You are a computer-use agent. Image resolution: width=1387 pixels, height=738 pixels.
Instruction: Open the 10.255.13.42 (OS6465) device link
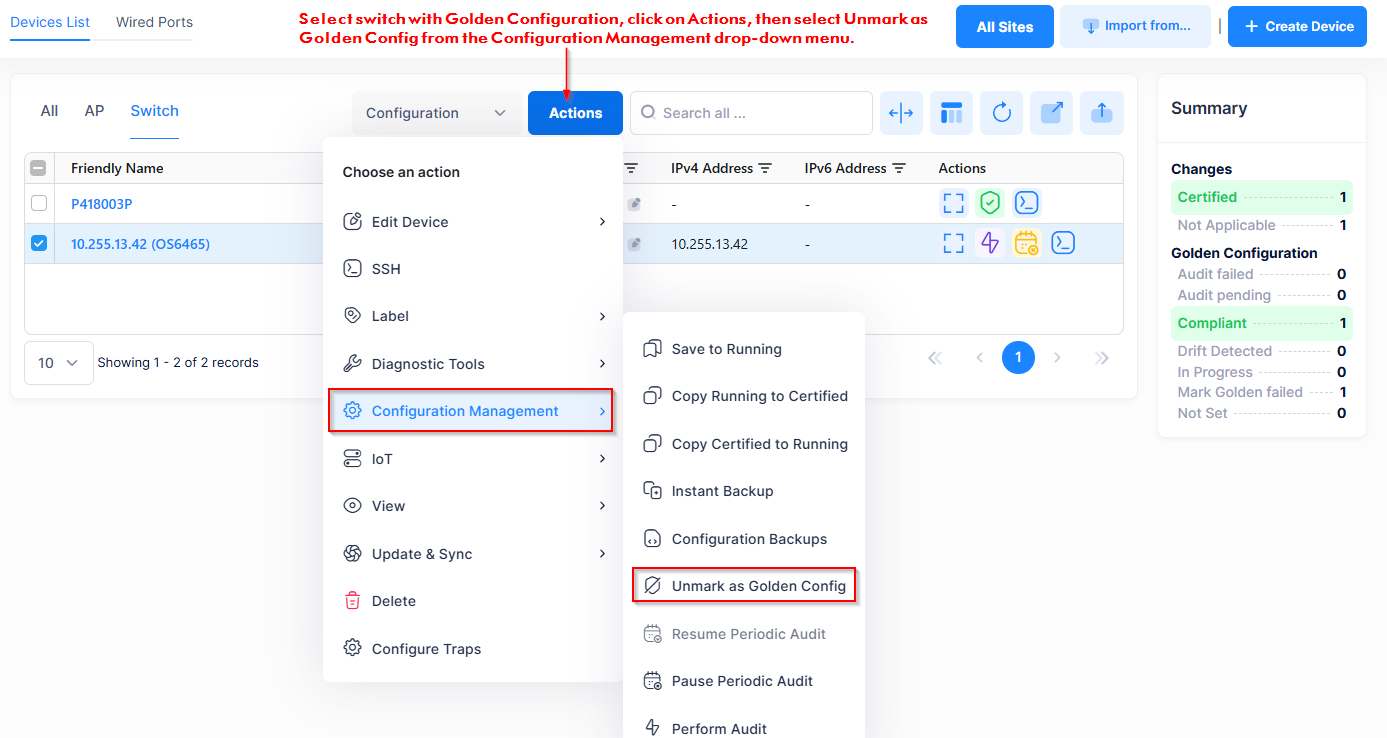pyautogui.click(x=140, y=244)
